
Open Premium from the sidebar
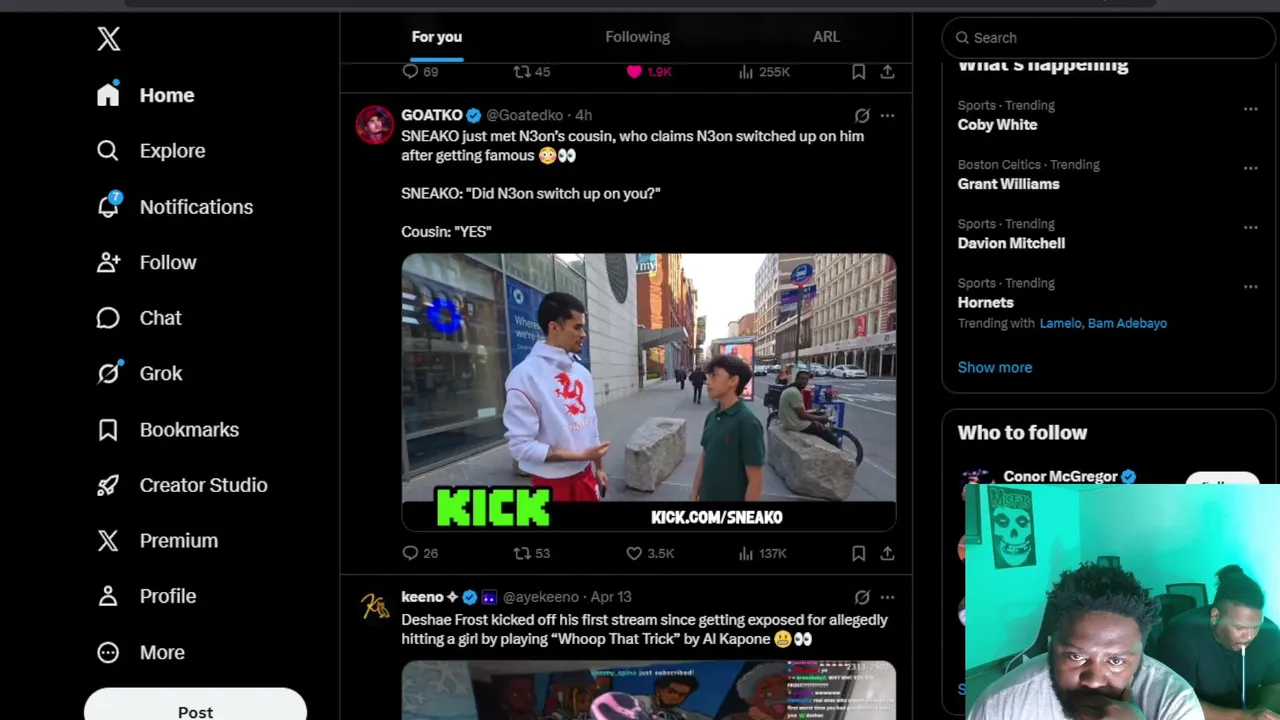pos(157,540)
